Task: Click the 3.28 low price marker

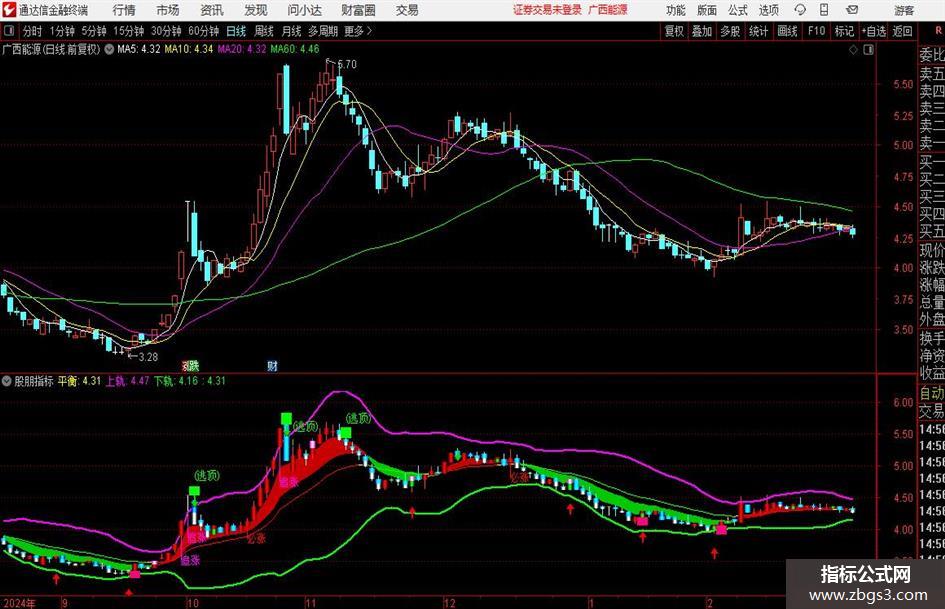Action: pyautogui.click(x=148, y=357)
